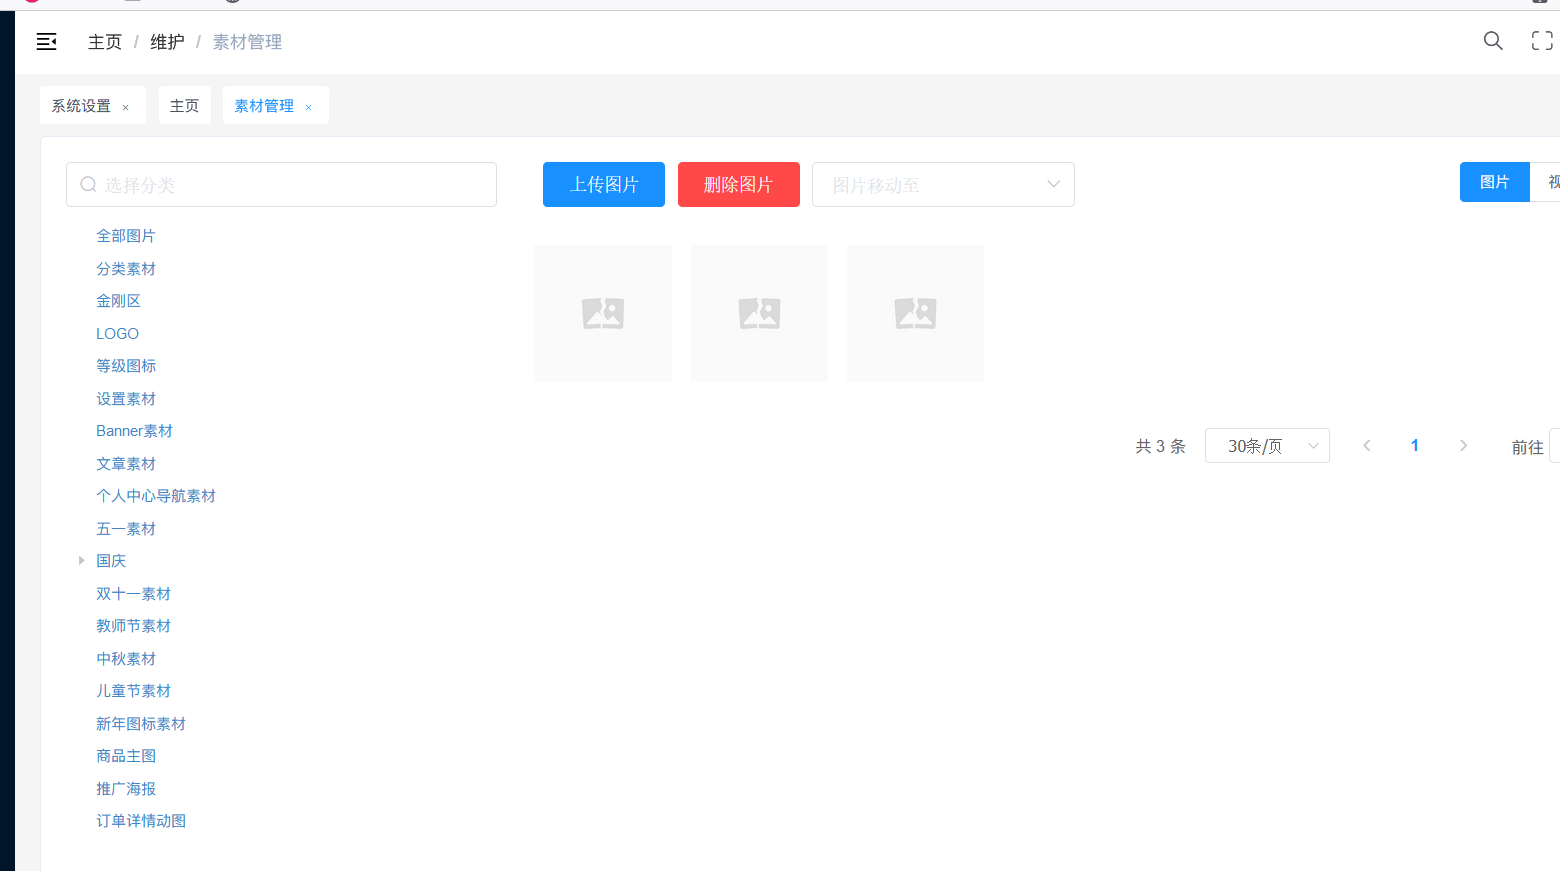Viewport: 1560px width, 871px height.
Task: Select 设置素材 category
Action: 126,399
